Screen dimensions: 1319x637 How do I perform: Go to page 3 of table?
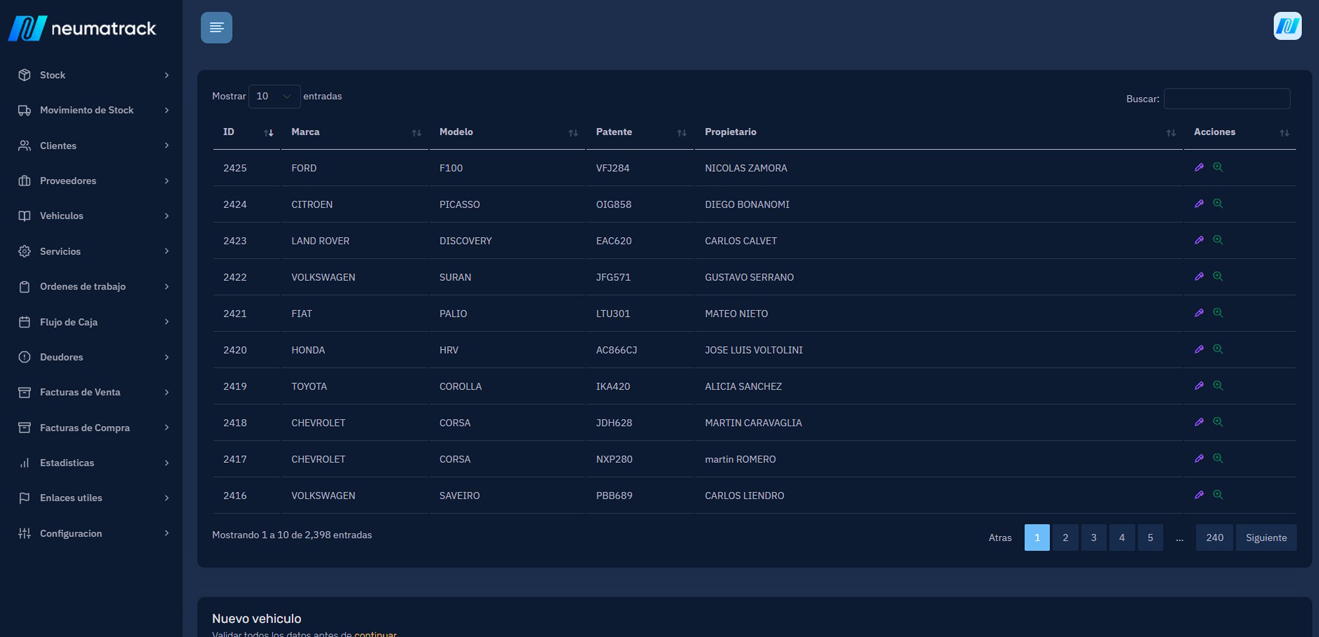pyautogui.click(x=1093, y=538)
